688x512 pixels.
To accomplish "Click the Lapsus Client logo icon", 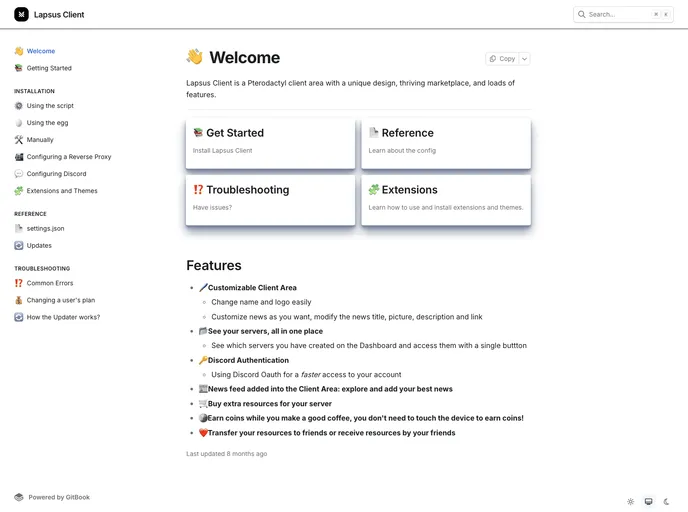I will click(x=21, y=14).
